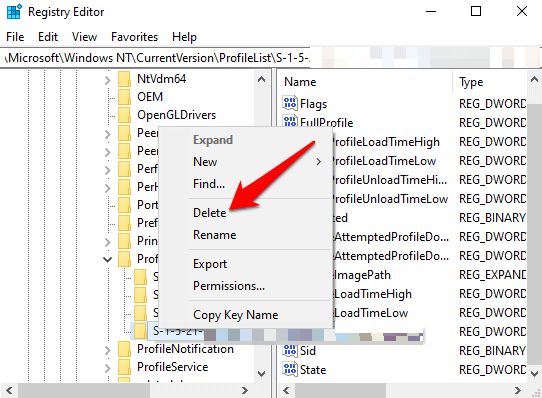This screenshot has width=542, height=398.
Task: Click the Registry Editor app icon in title bar
Action: pyautogui.click(x=14, y=11)
